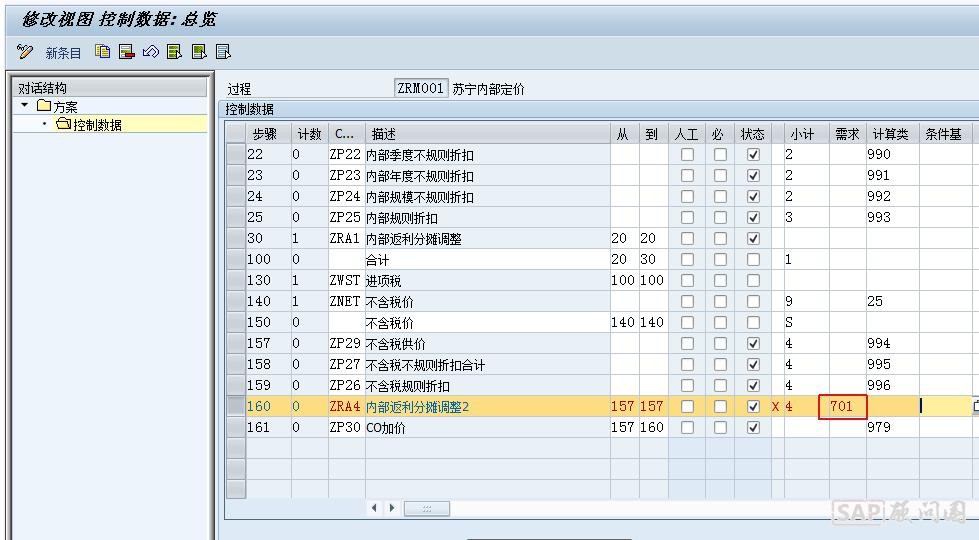Check 必 checkbox for ZP30 CO加价 row
This screenshot has height=540, width=979.
[x=720, y=428]
